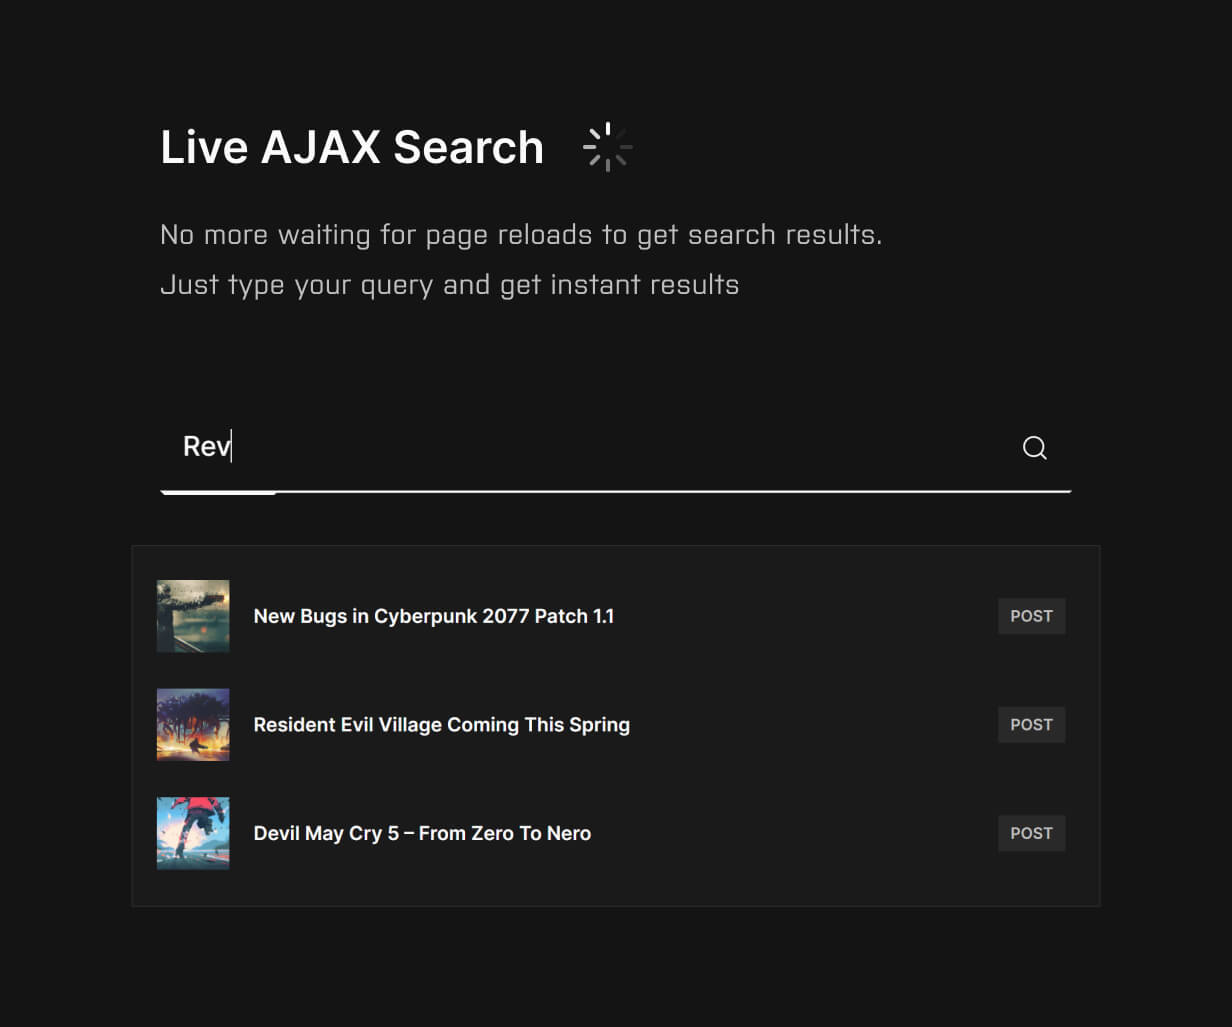
Task: Click the "Live AJAX Search" heading
Action: click(352, 147)
